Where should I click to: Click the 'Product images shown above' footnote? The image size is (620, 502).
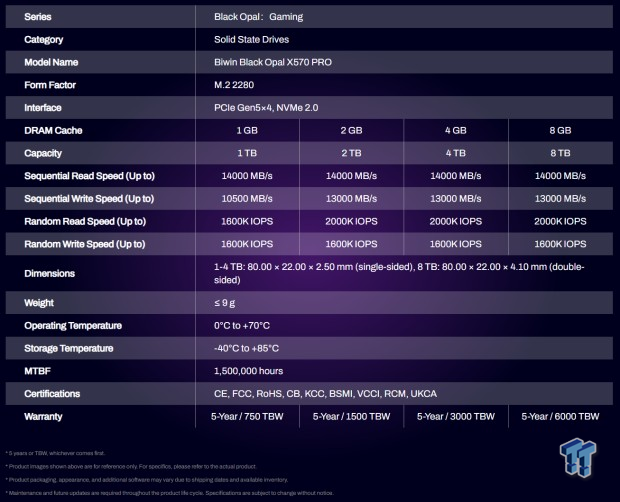[131, 467]
